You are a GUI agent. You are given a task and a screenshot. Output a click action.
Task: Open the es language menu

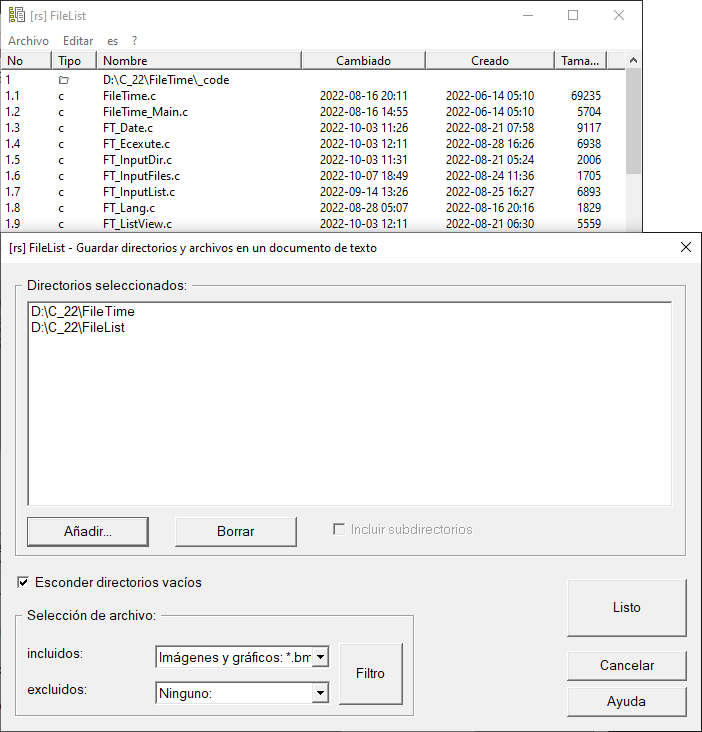coord(113,41)
